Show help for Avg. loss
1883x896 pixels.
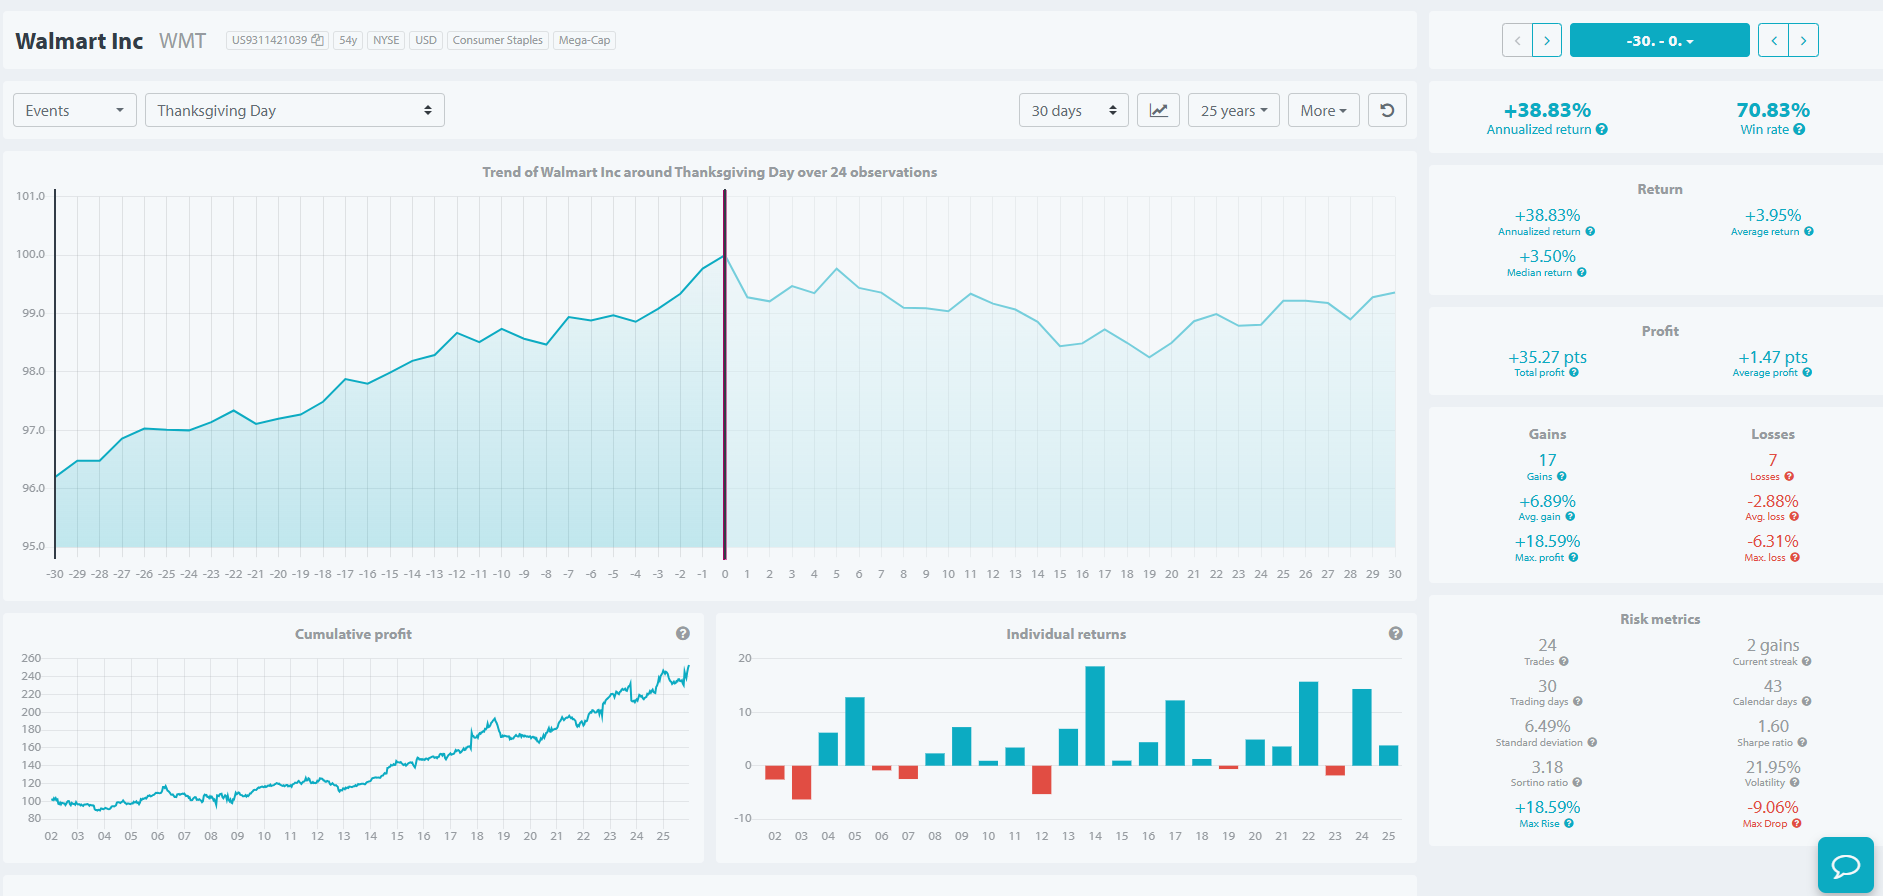1794,517
